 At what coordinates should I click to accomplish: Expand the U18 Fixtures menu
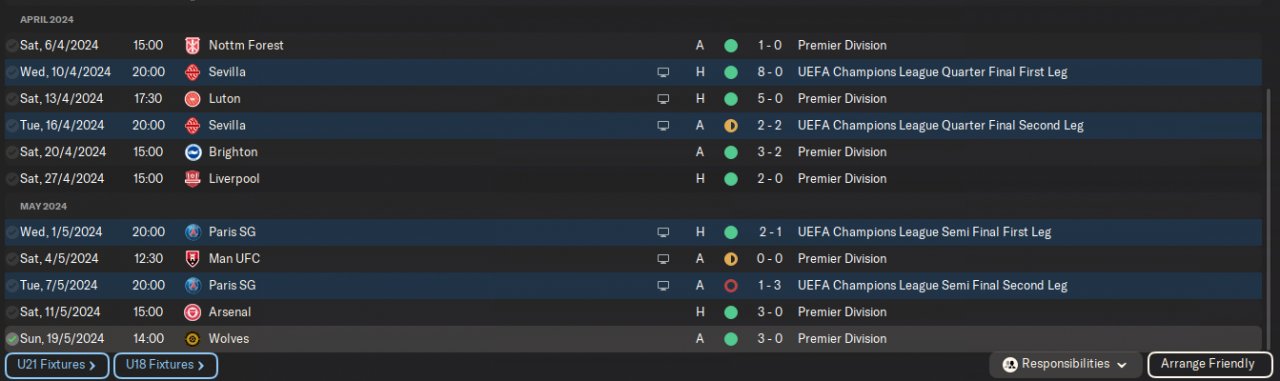(x=165, y=365)
